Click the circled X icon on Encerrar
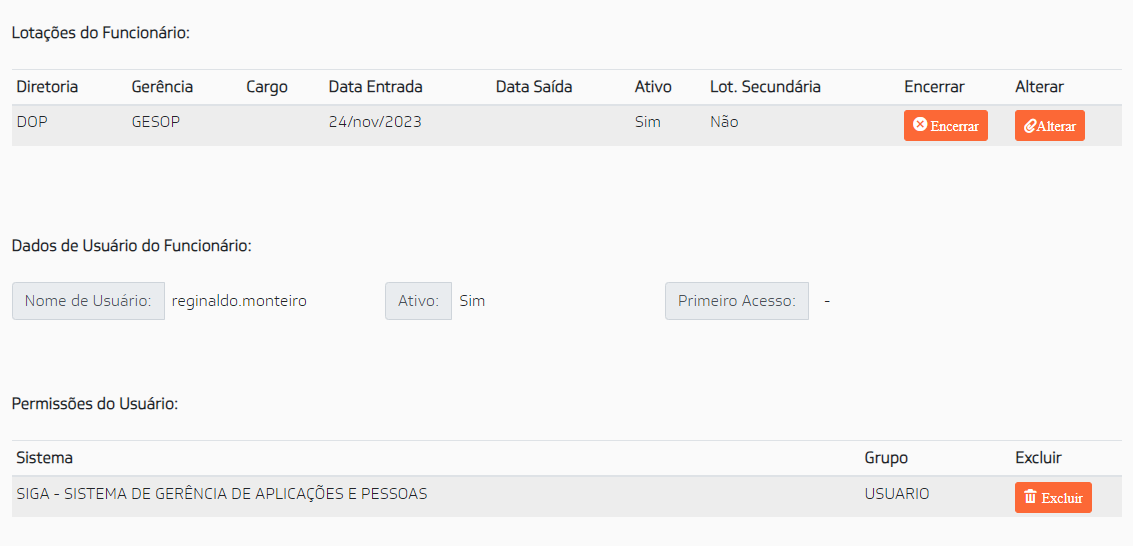The height and width of the screenshot is (546, 1133). click(920, 125)
